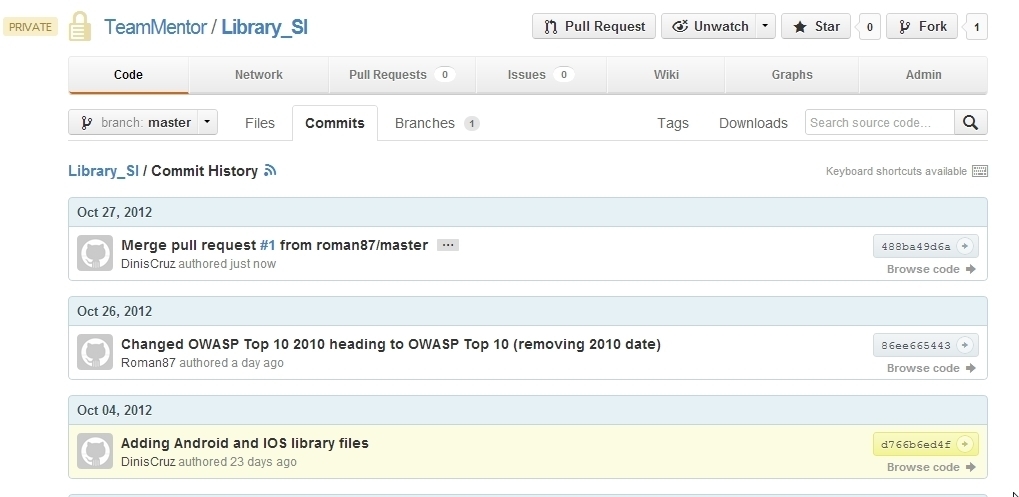
Task: Toggle Star on this repository
Action: tap(816, 27)
